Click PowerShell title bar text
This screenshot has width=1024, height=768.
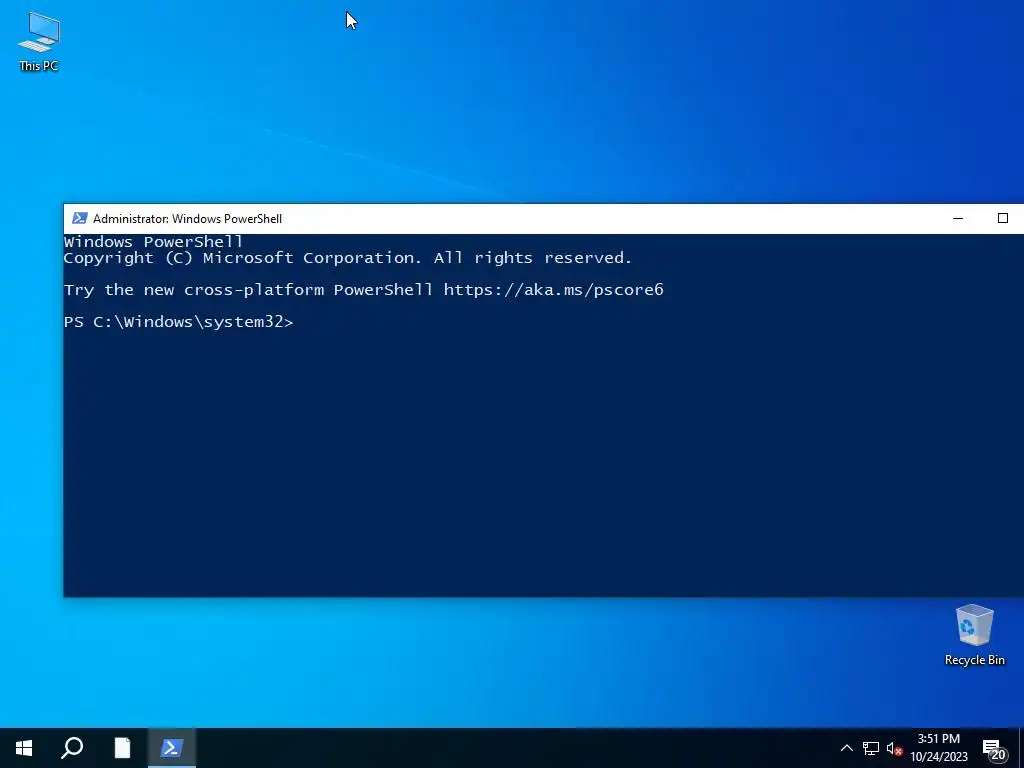[x=187, y=219]
